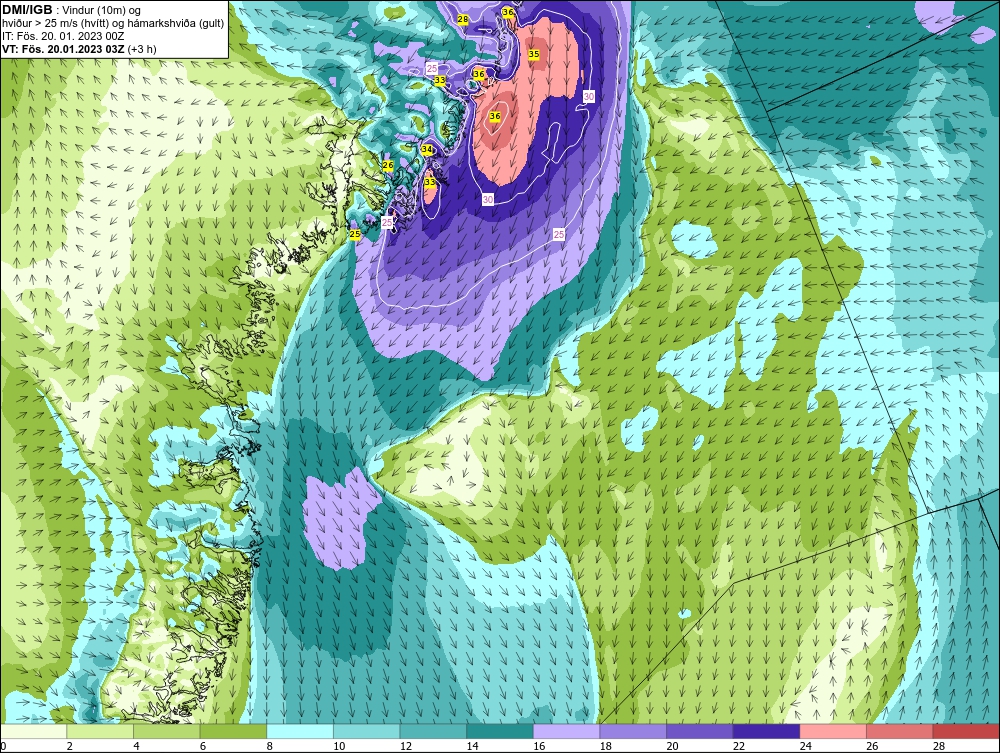This screenshot has height=753, width=1000.
Task: Click the teal 14–16 m/s legend swatch
Action: (499, 731)
